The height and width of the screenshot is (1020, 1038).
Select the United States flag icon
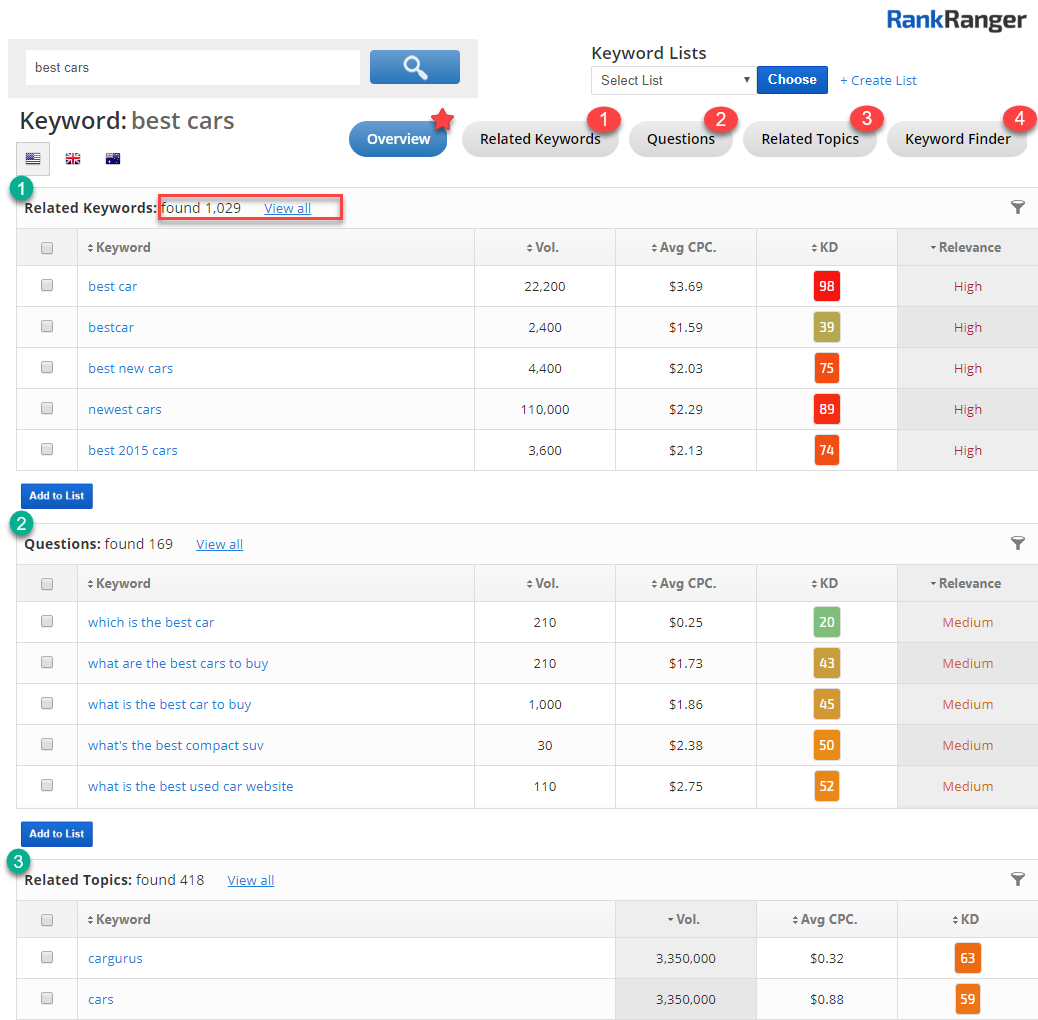point(33,159)
